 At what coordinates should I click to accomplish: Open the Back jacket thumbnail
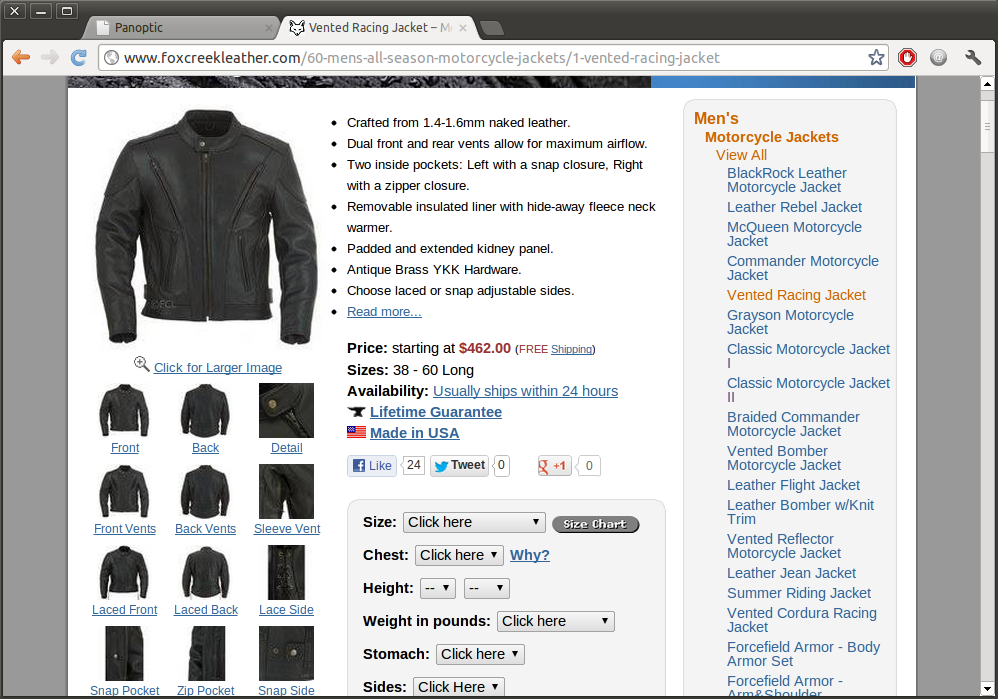pos(205,411)
